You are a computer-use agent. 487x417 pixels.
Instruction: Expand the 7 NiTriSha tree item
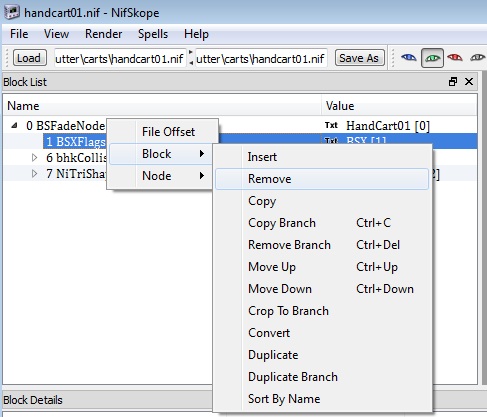tap(34, 174)
